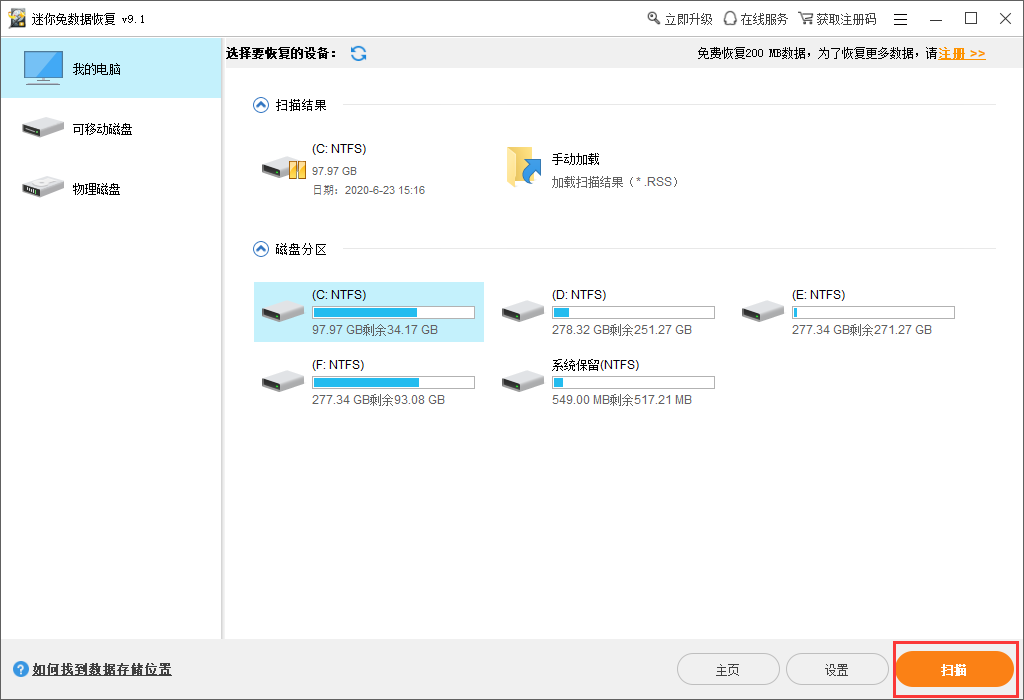
Task: Open the 注册 >> link
Action: coord(962,54)
